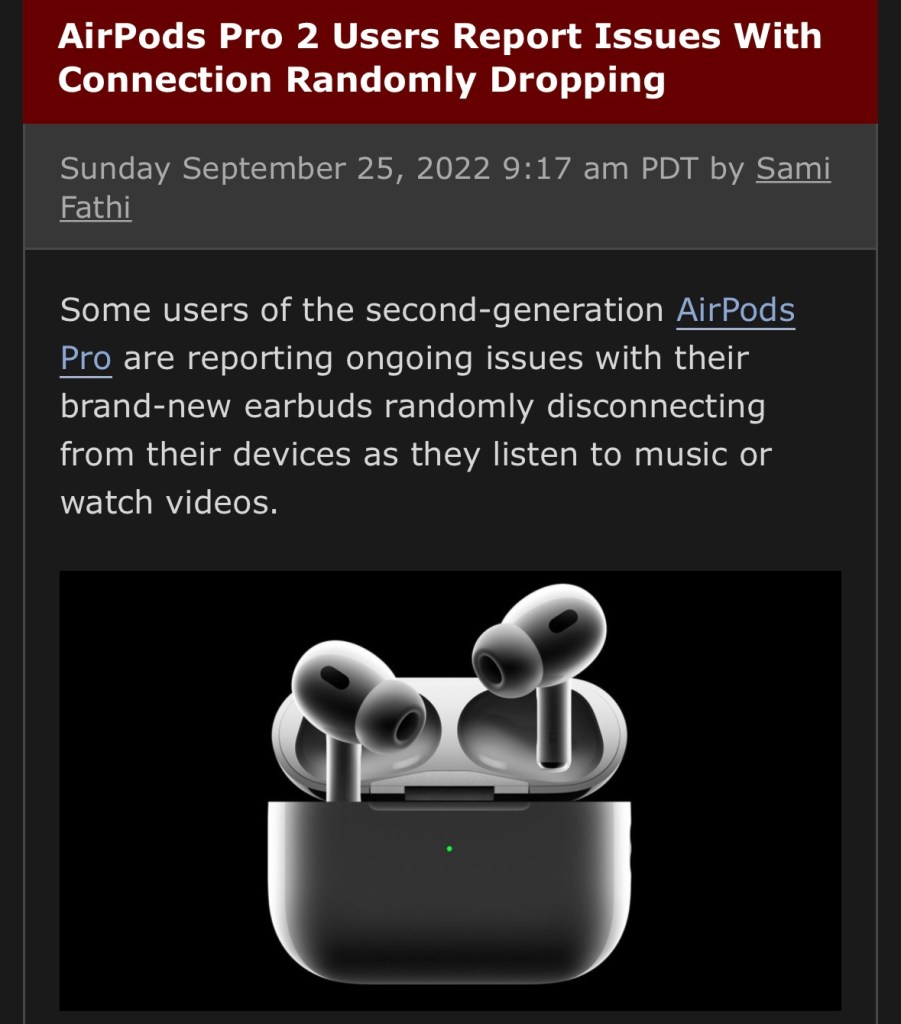Tap the dark red headline banner

(x=450, y=61)
